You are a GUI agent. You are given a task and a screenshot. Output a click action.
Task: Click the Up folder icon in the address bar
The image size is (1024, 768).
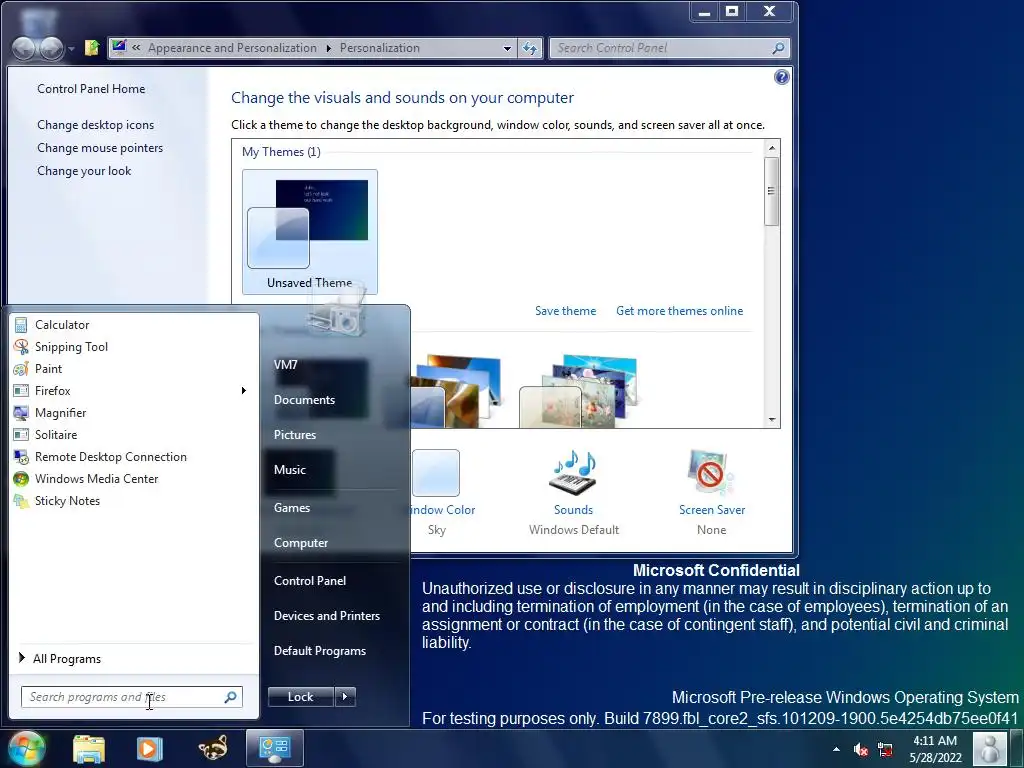click(91, 48)
